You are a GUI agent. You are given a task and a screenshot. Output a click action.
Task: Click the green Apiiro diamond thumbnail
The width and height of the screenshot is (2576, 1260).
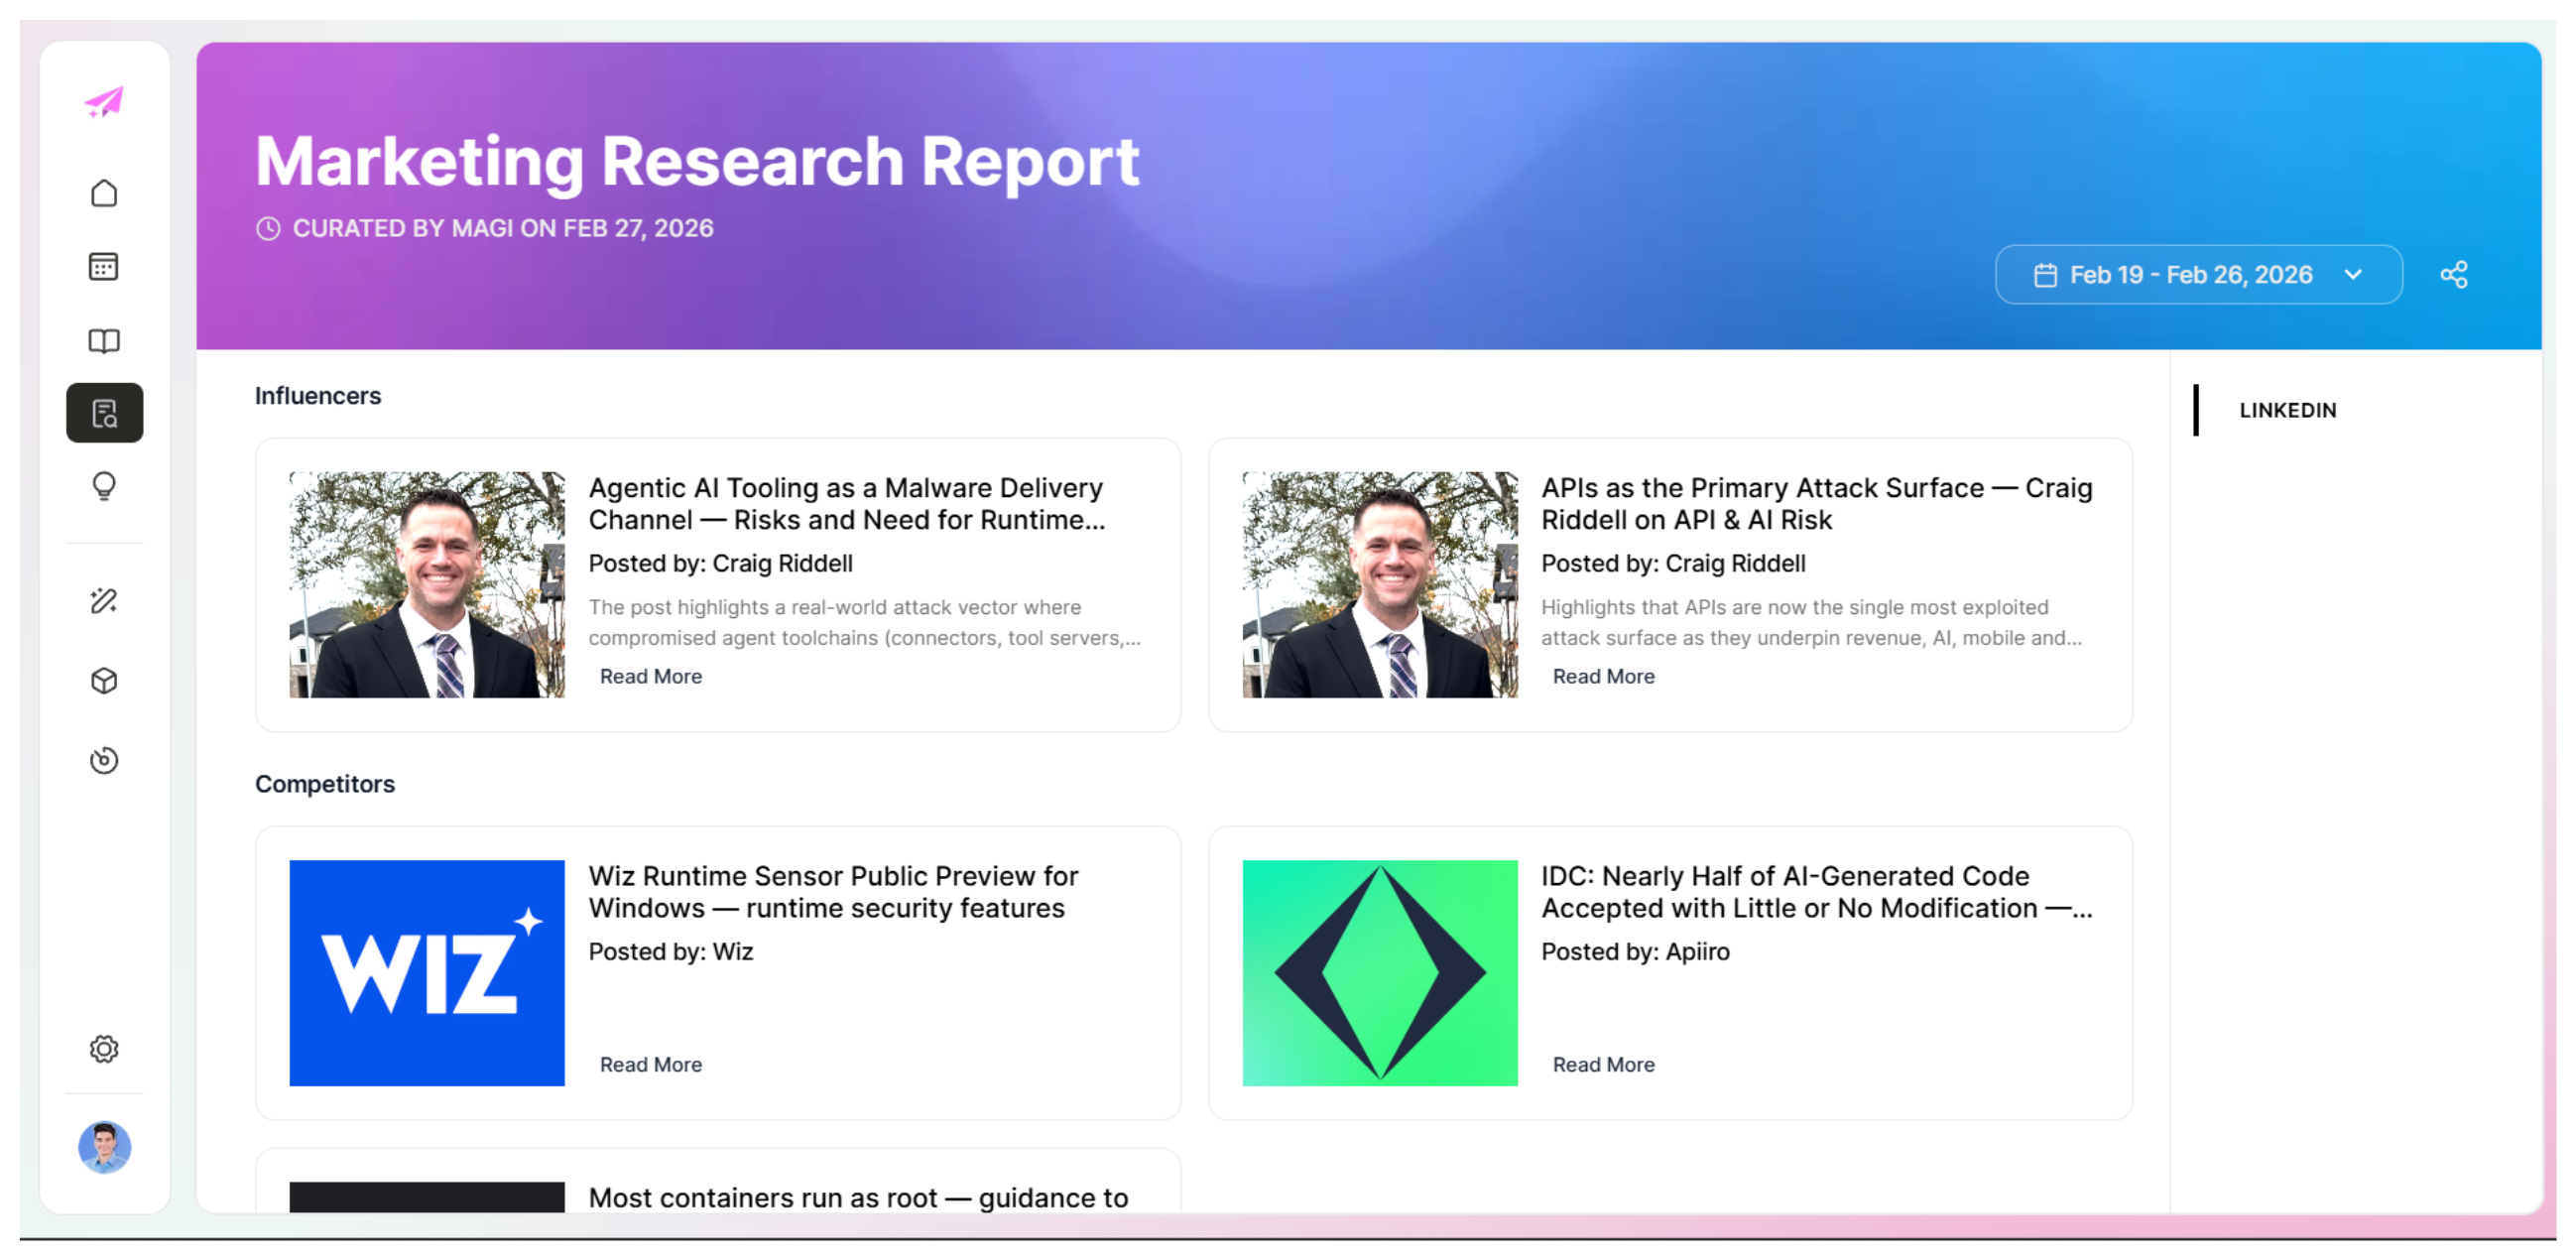coord(1379,972)
